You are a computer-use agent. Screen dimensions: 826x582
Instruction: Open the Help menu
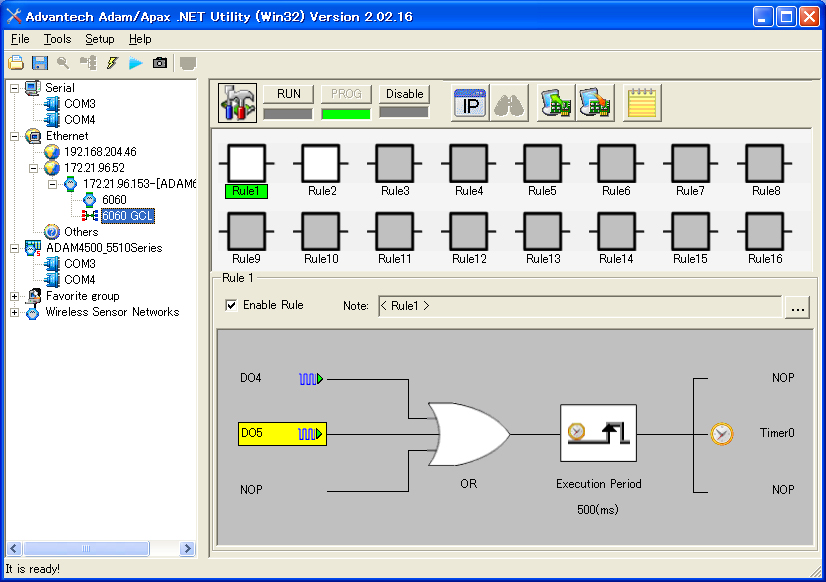coord(140,40)
